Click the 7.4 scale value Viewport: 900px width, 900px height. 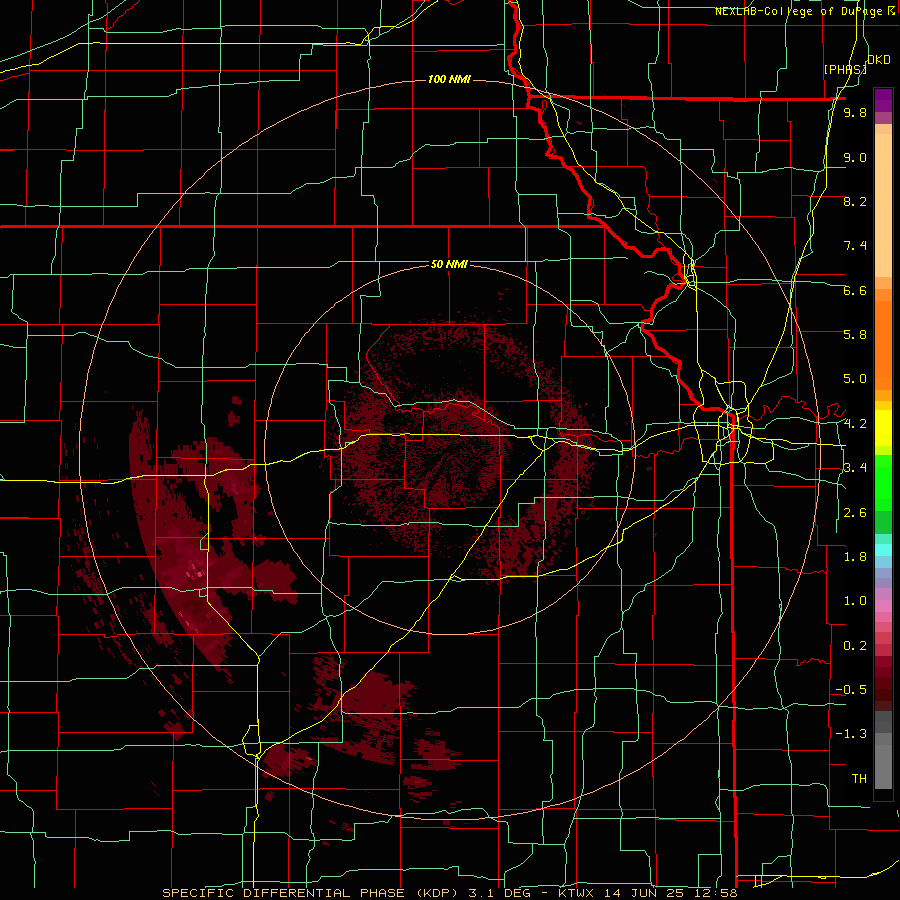pos(855,246)
